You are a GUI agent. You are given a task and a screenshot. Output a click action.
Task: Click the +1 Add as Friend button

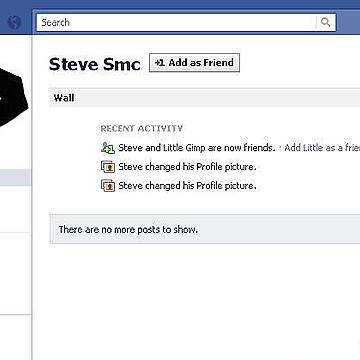tap(194, 62)
